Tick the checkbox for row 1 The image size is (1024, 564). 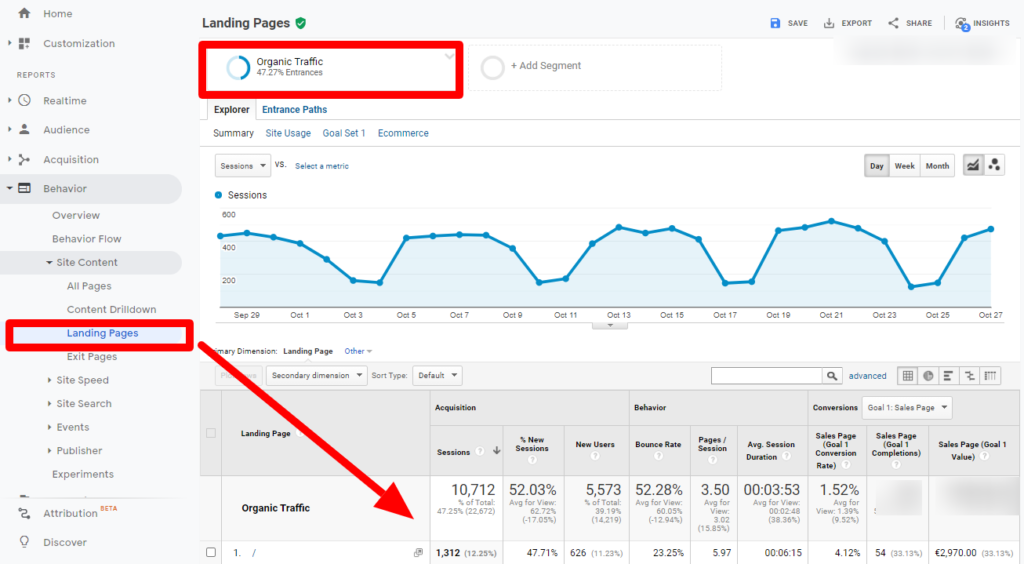point(211,552)
